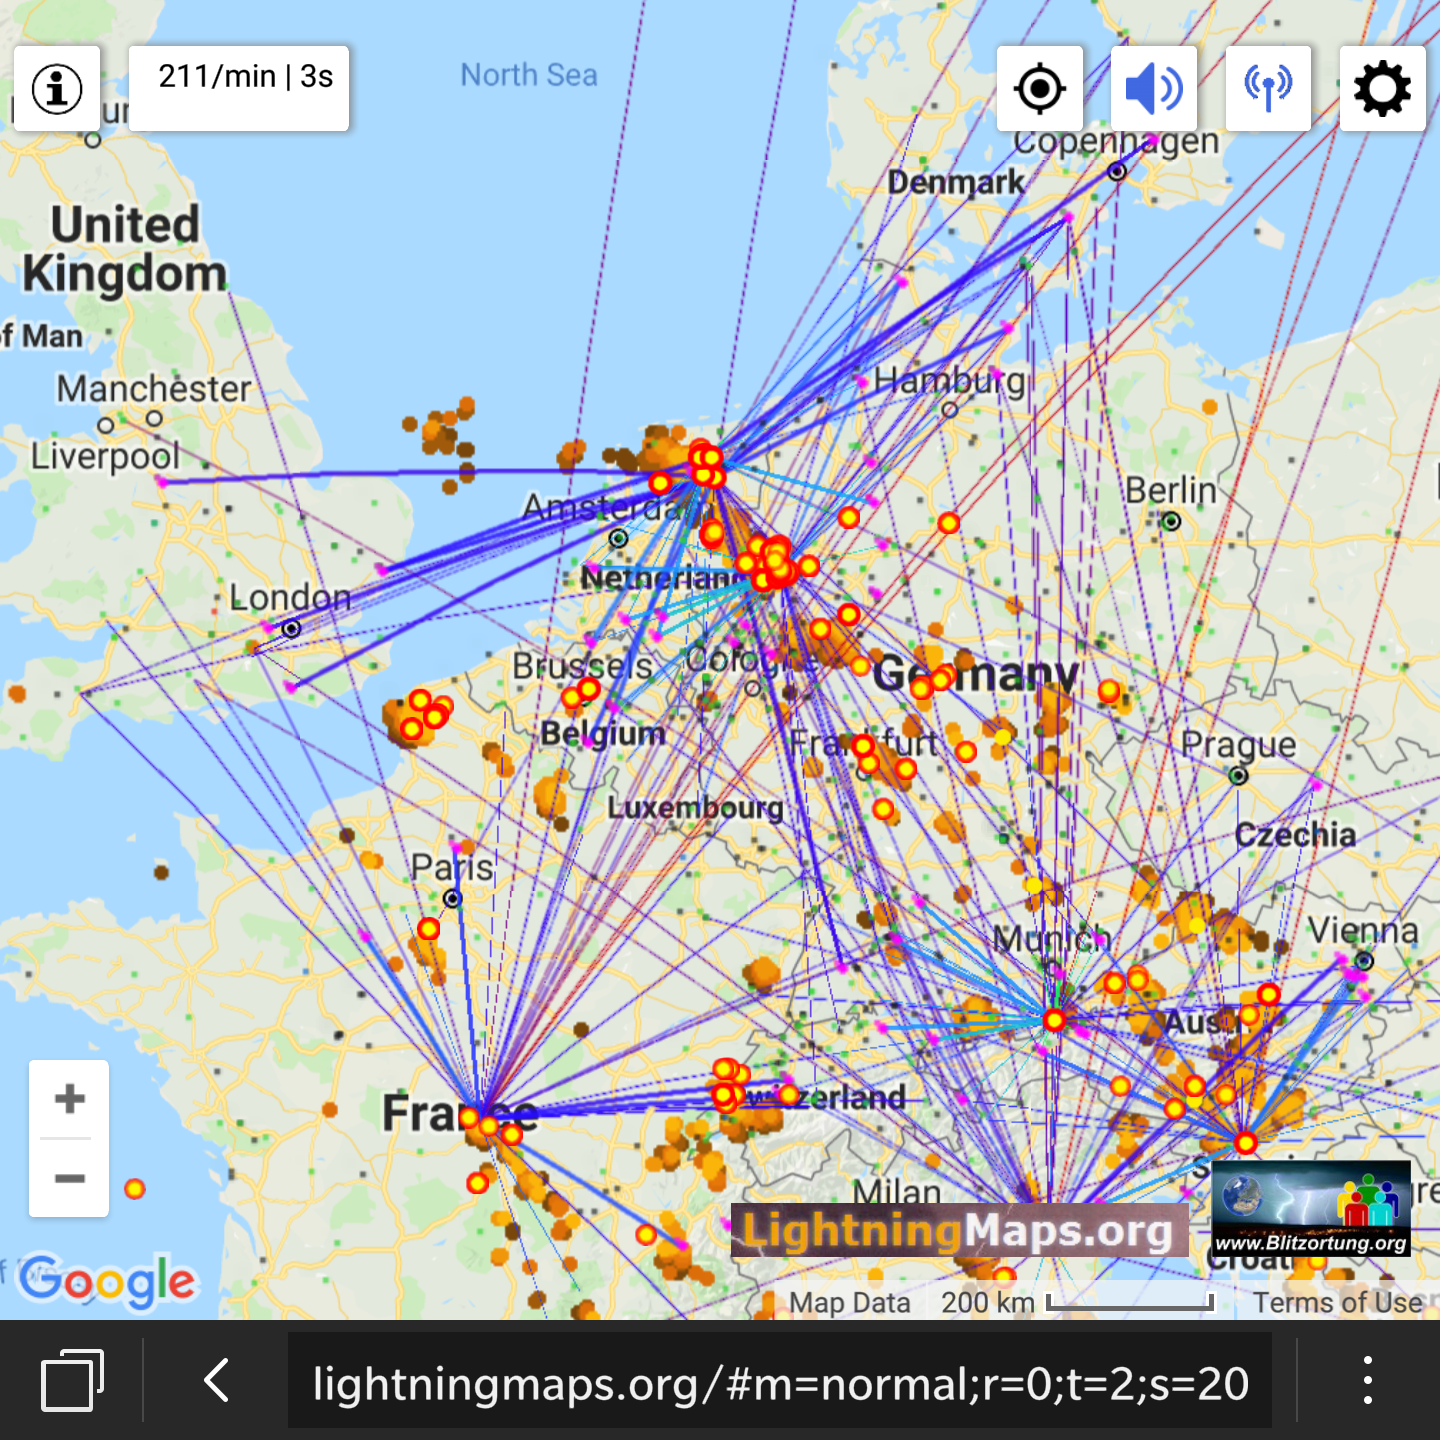1440x1440 pixels.
Task: Select the Paris city marker
Action: tap(453, 899)
